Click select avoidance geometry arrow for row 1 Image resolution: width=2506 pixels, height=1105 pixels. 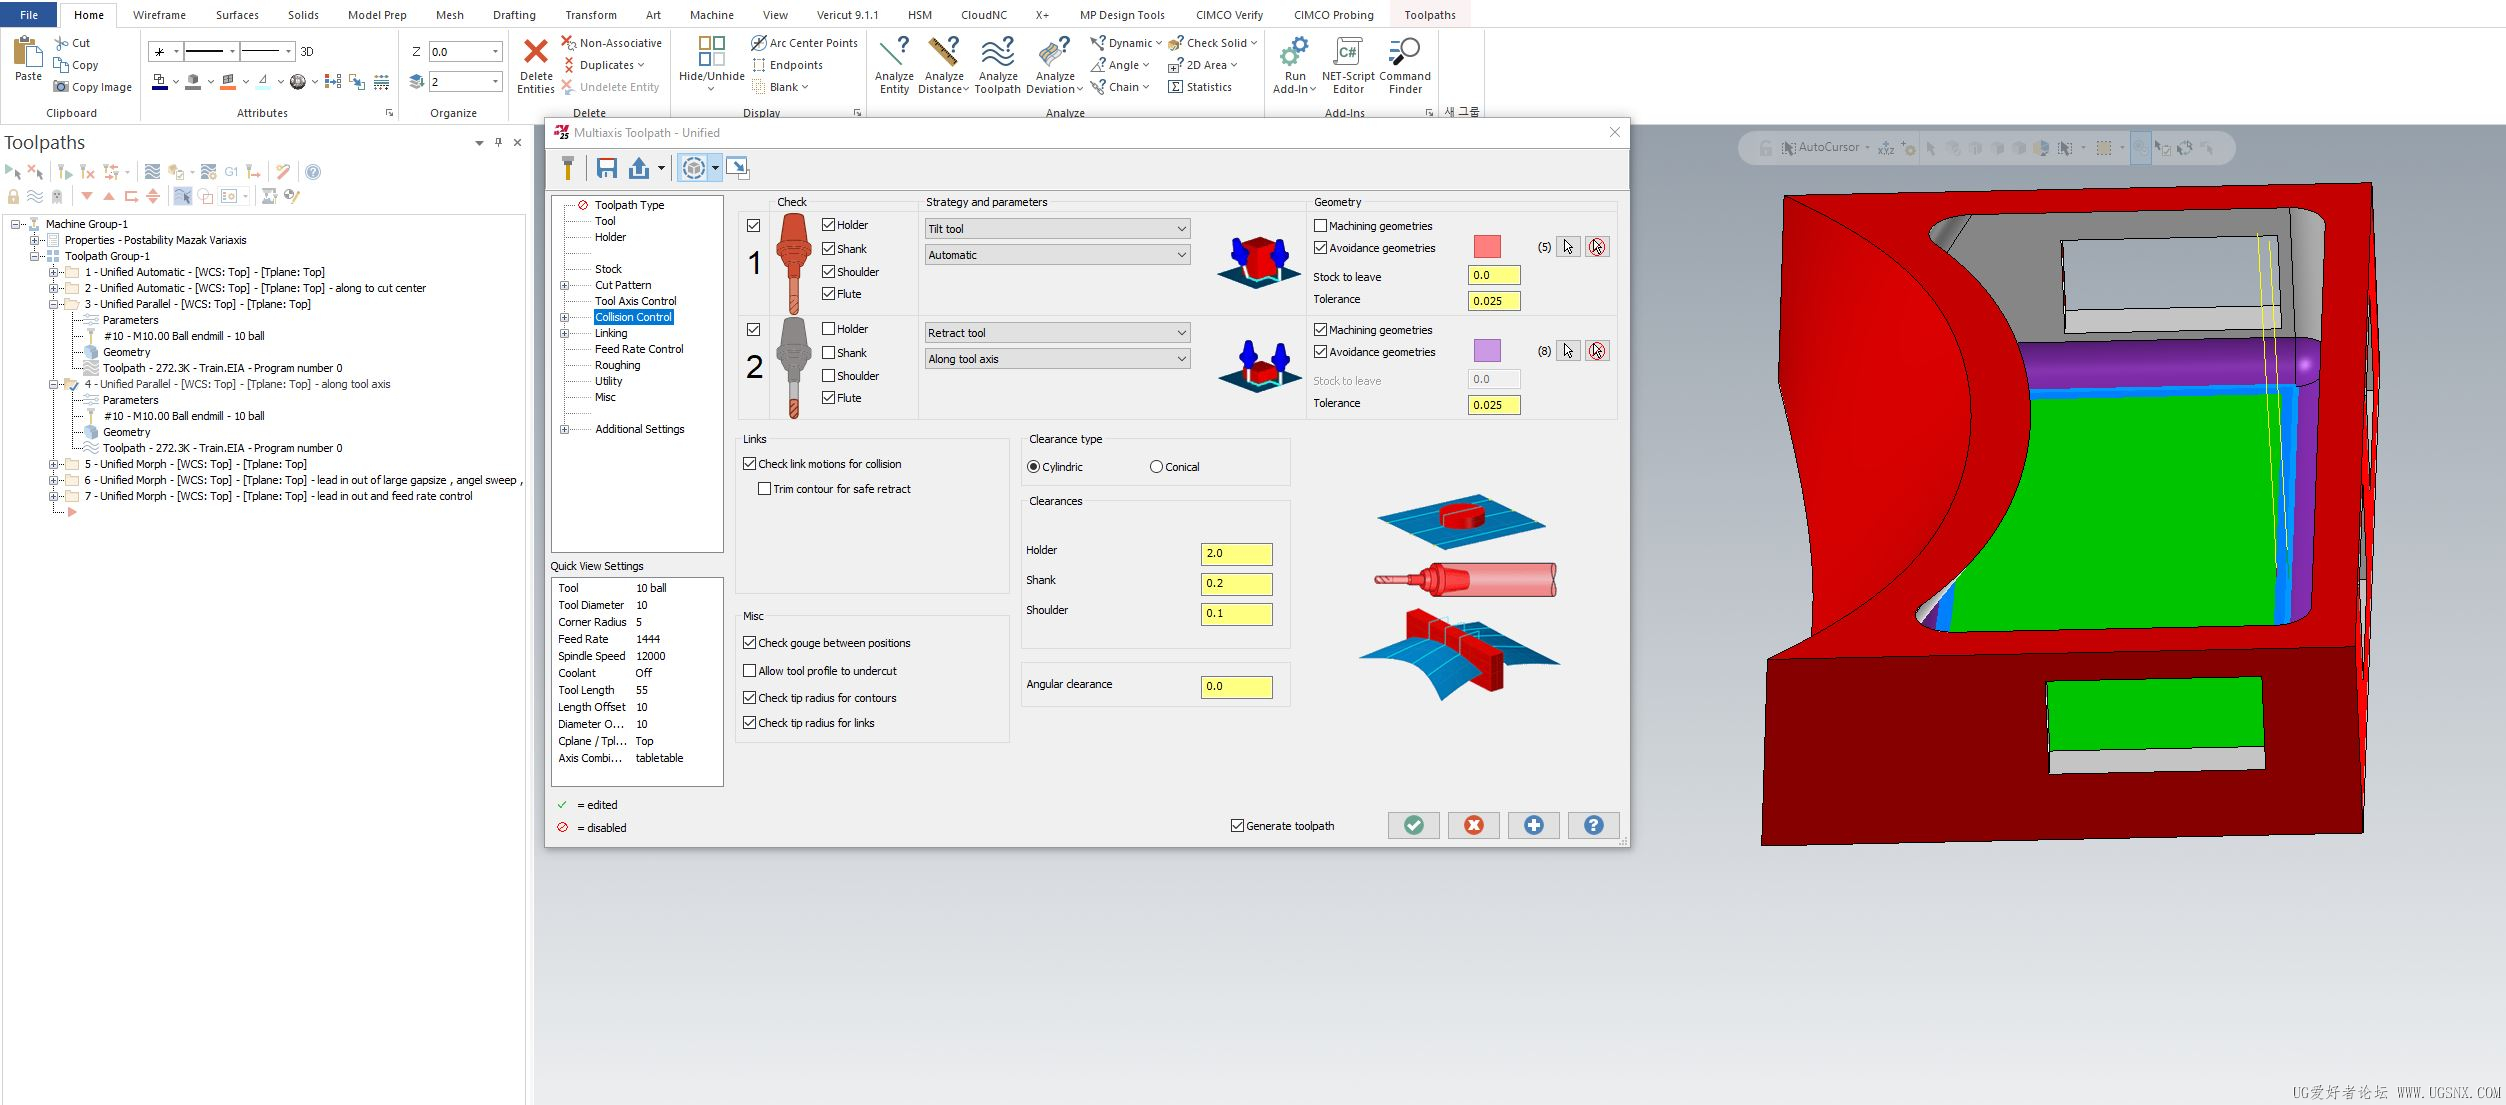coord(1567,247)
